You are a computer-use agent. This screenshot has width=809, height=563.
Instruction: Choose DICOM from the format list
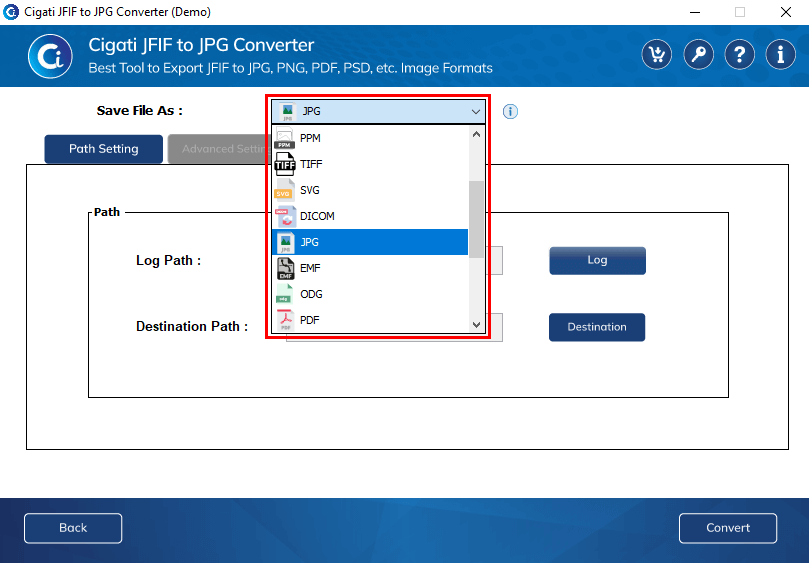coord(370,216)
